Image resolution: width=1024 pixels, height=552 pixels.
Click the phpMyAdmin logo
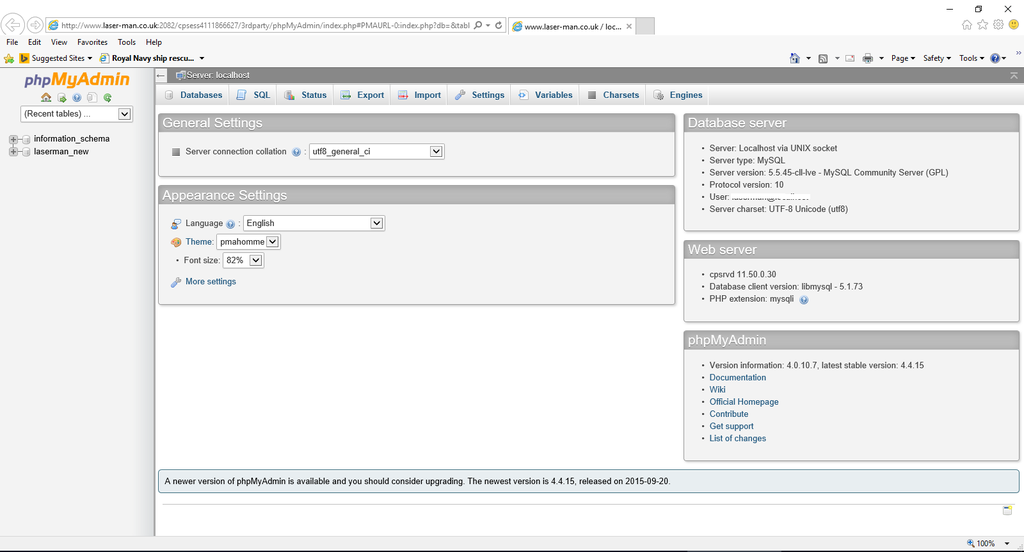(77, 80)
